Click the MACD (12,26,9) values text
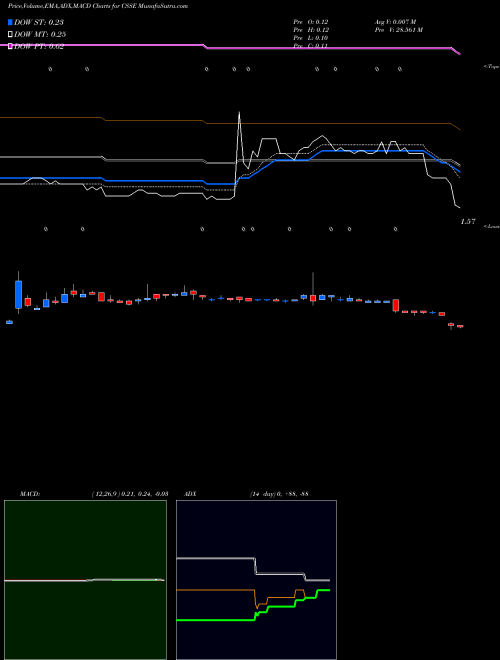Viewport: 500px width, 660px height. tap(130, 493)
